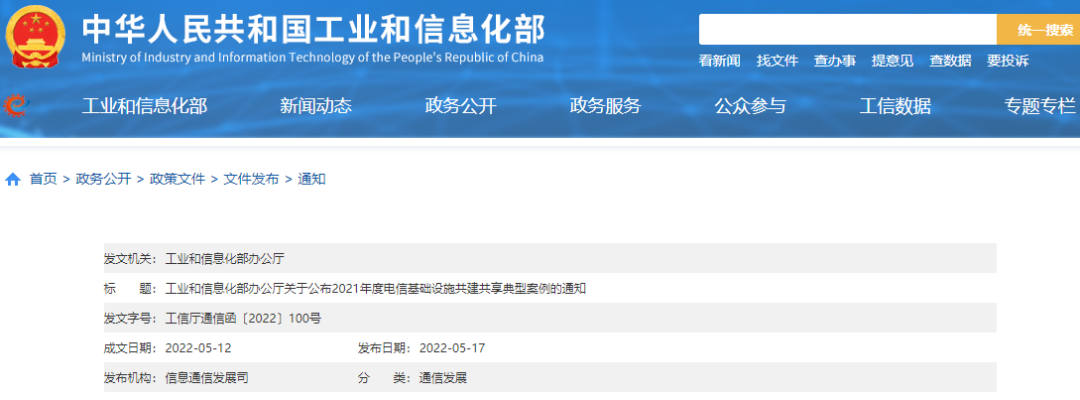Click issuing authority value 工业和信息化部办公厅
The width and height of the screenshot is (1080, 400).
coord(225,259)
